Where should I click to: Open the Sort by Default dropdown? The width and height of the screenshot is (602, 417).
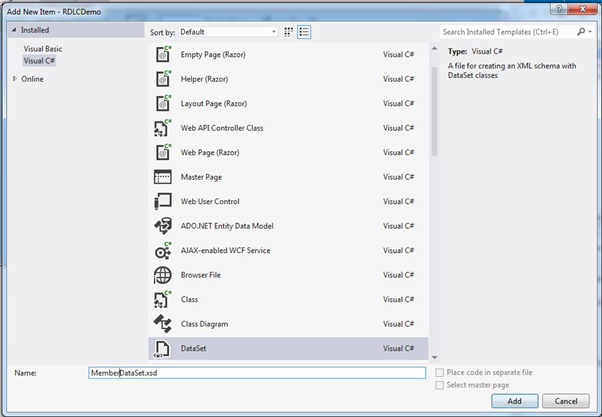point(228,32)
